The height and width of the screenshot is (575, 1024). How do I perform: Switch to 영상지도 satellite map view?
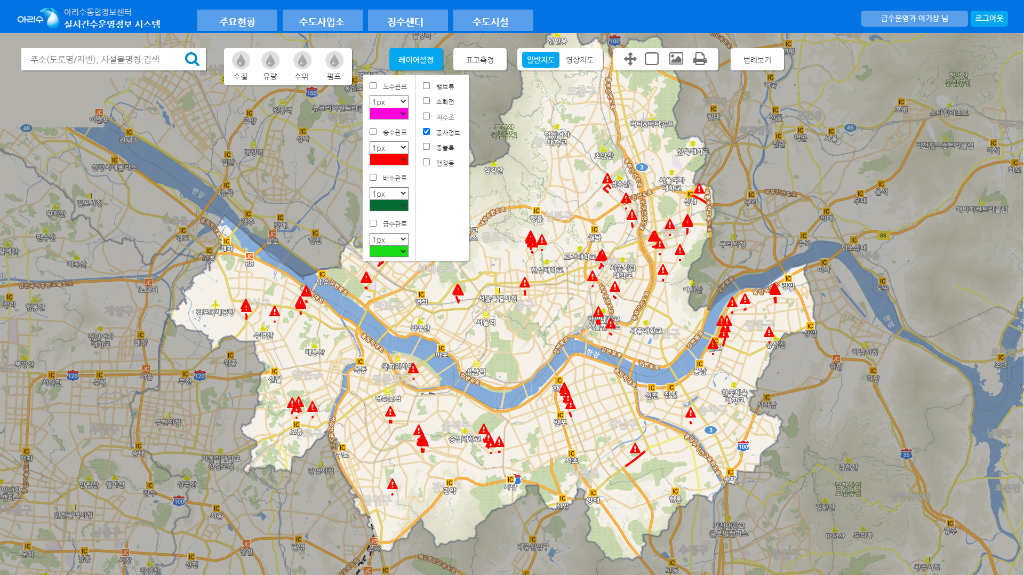(x=579, y=59)
